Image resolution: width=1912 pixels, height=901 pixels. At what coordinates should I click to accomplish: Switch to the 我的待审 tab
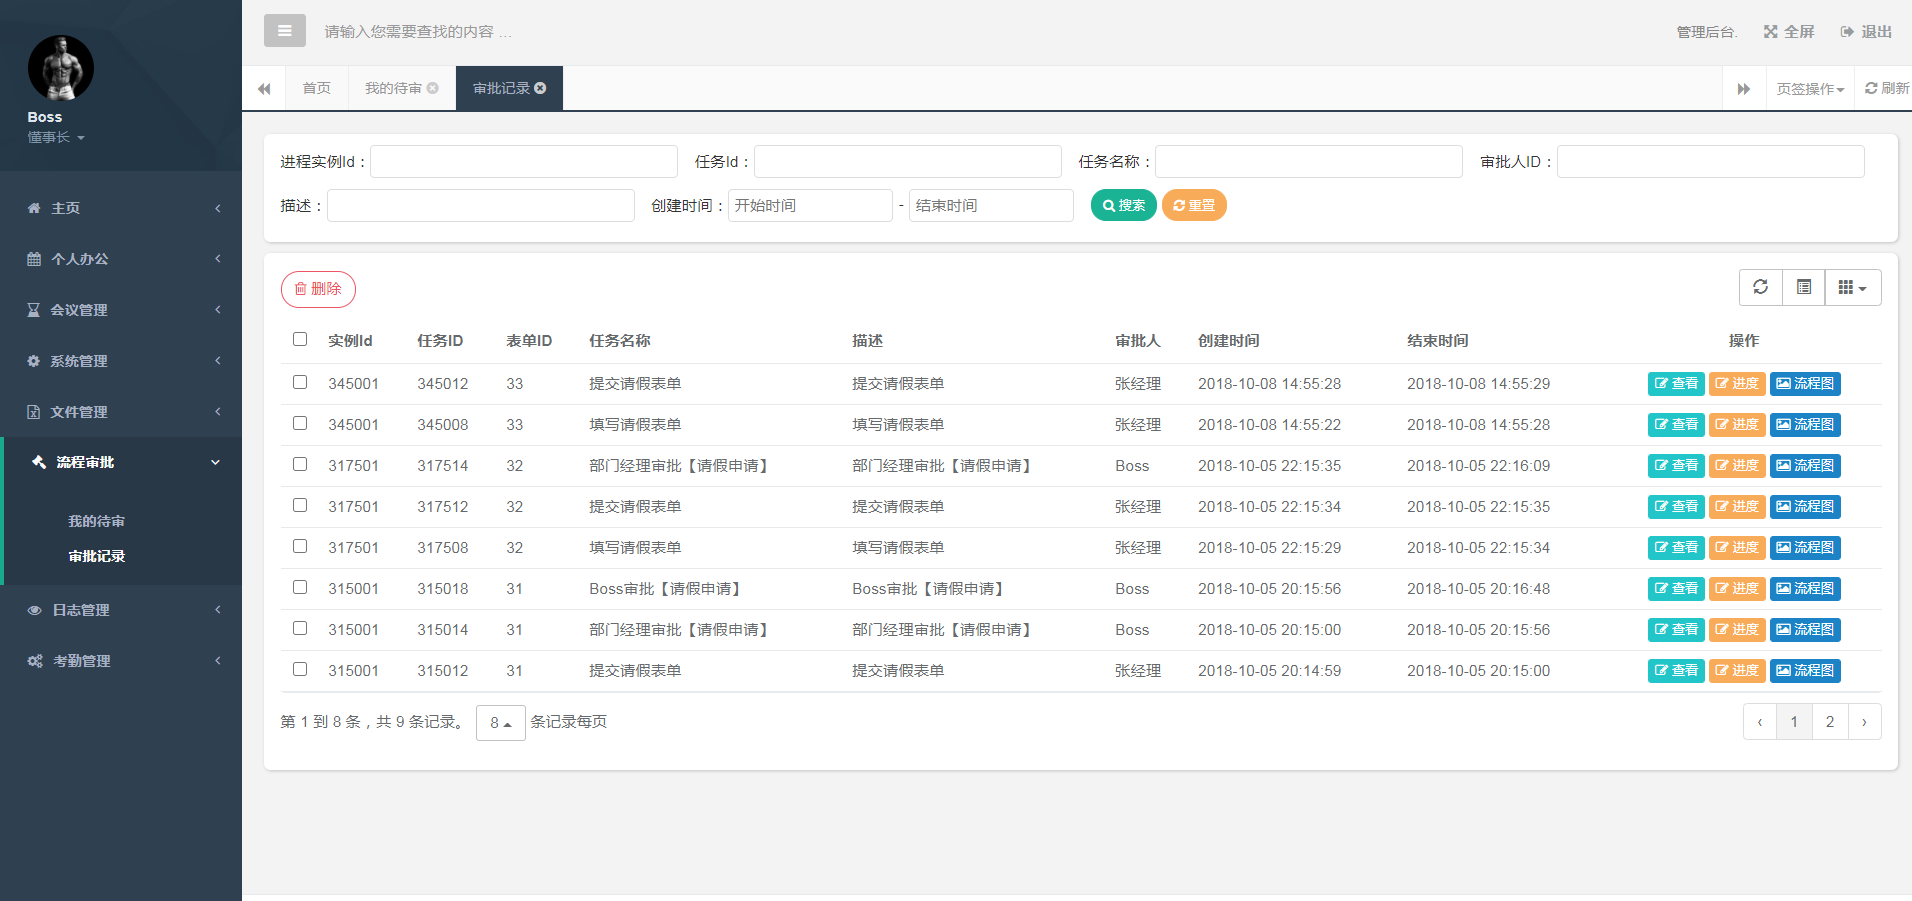[x=393, y=88]
